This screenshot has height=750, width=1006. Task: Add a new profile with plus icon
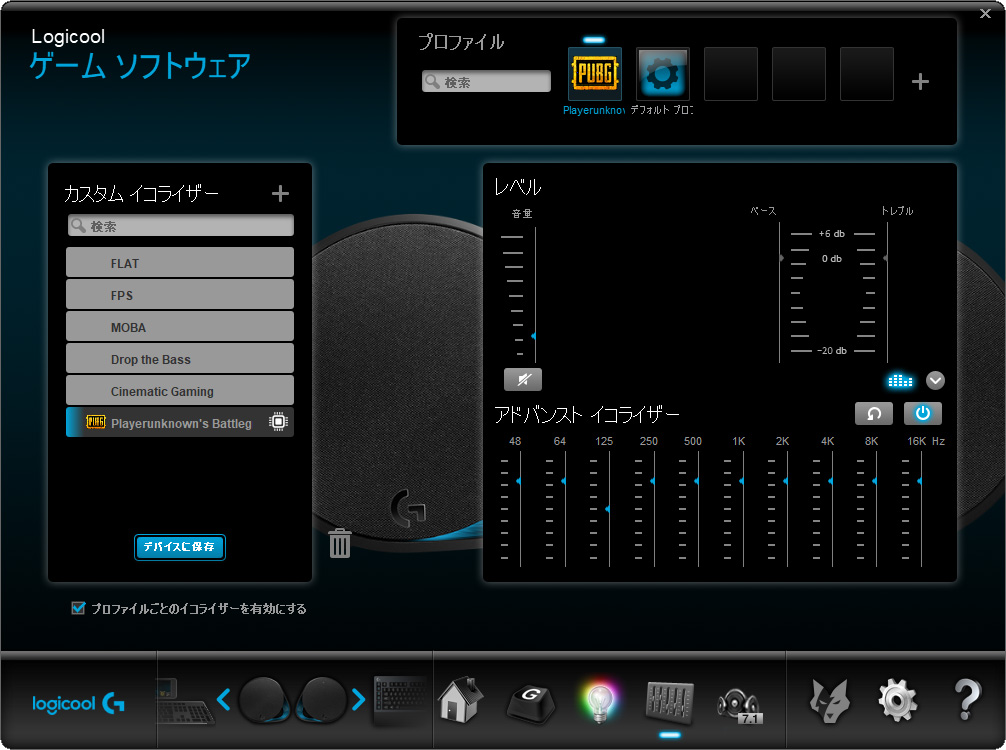click(x=920, y=81)
